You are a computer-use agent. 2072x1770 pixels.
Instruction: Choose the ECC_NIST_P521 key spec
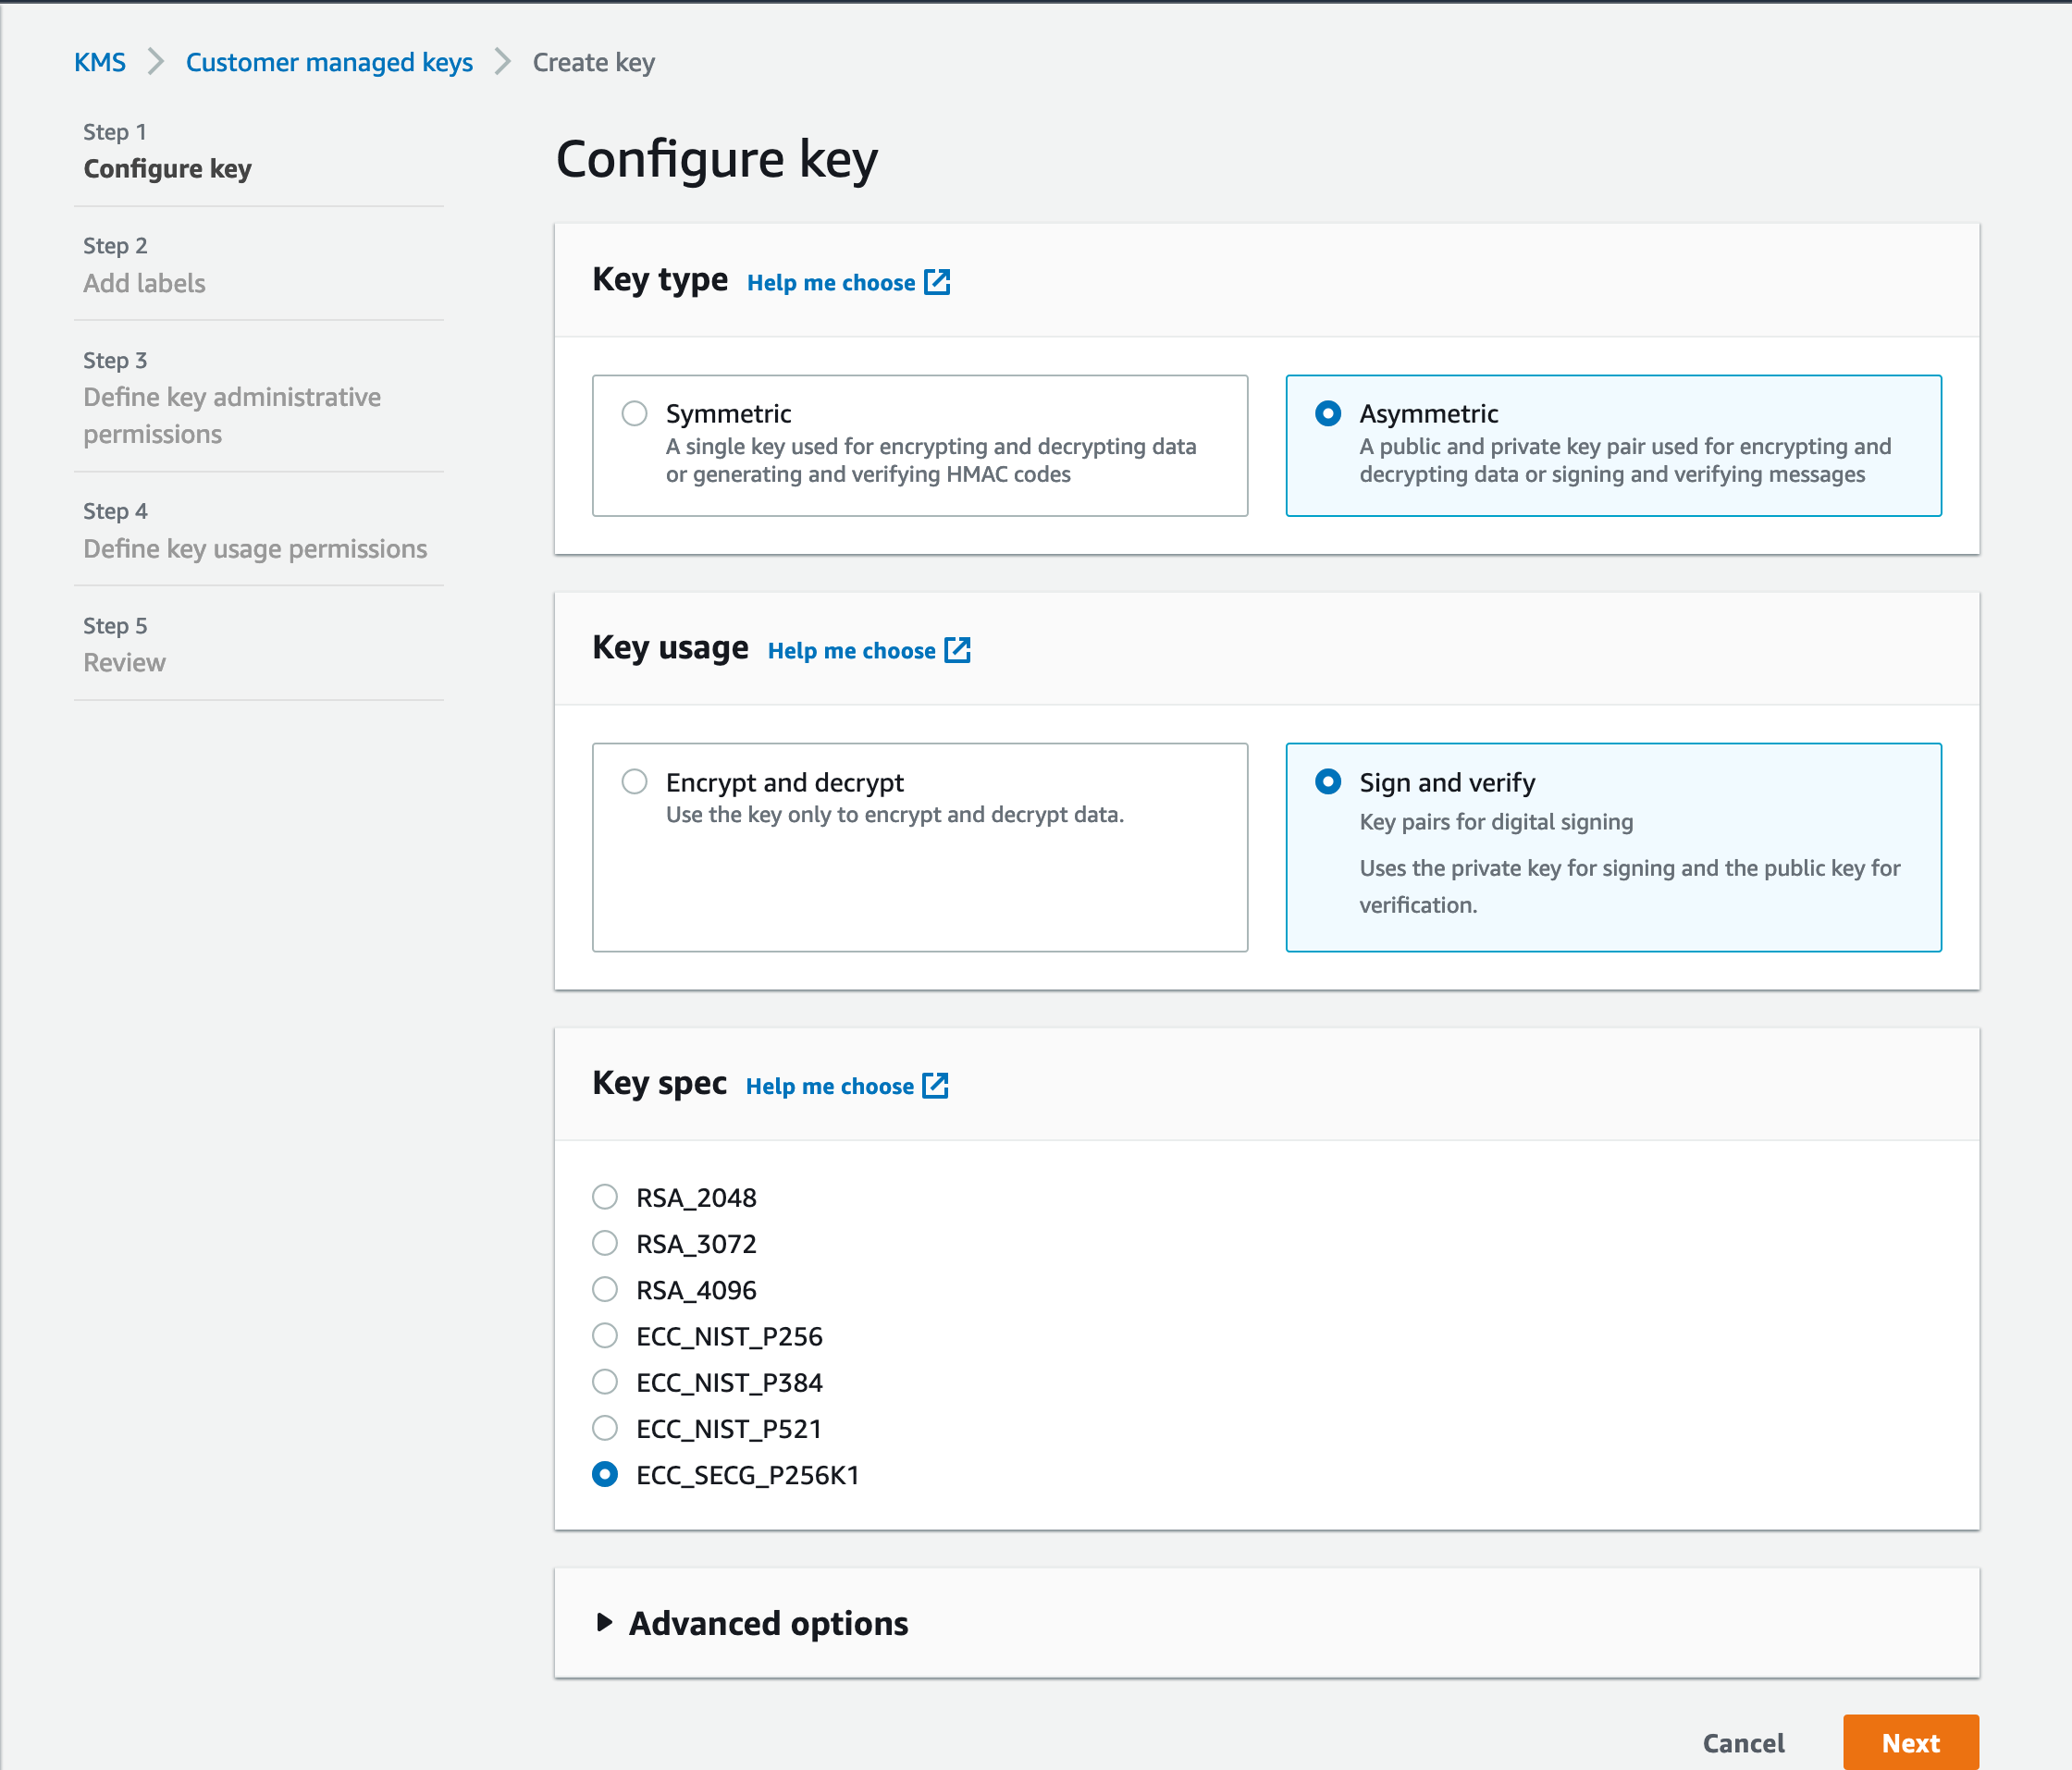point(605,1428)
